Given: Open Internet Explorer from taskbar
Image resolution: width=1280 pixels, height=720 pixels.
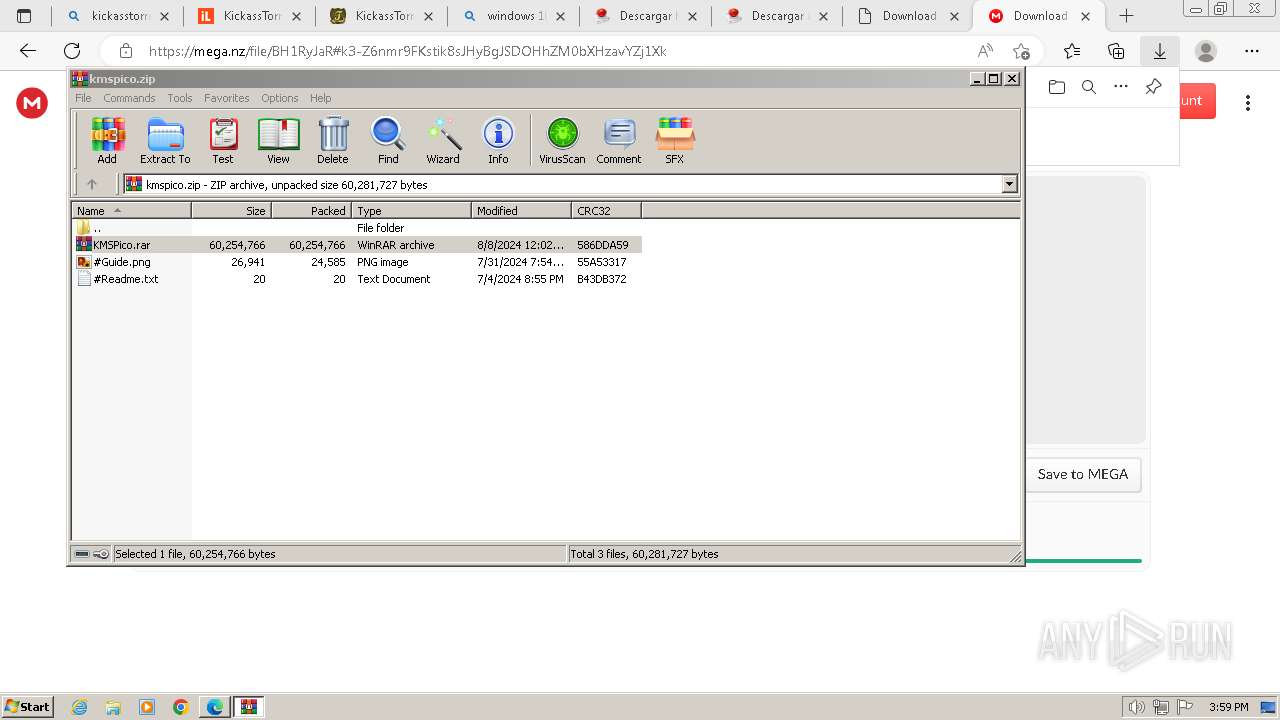Looking at the screenshot, I should (x=80, y=707).
